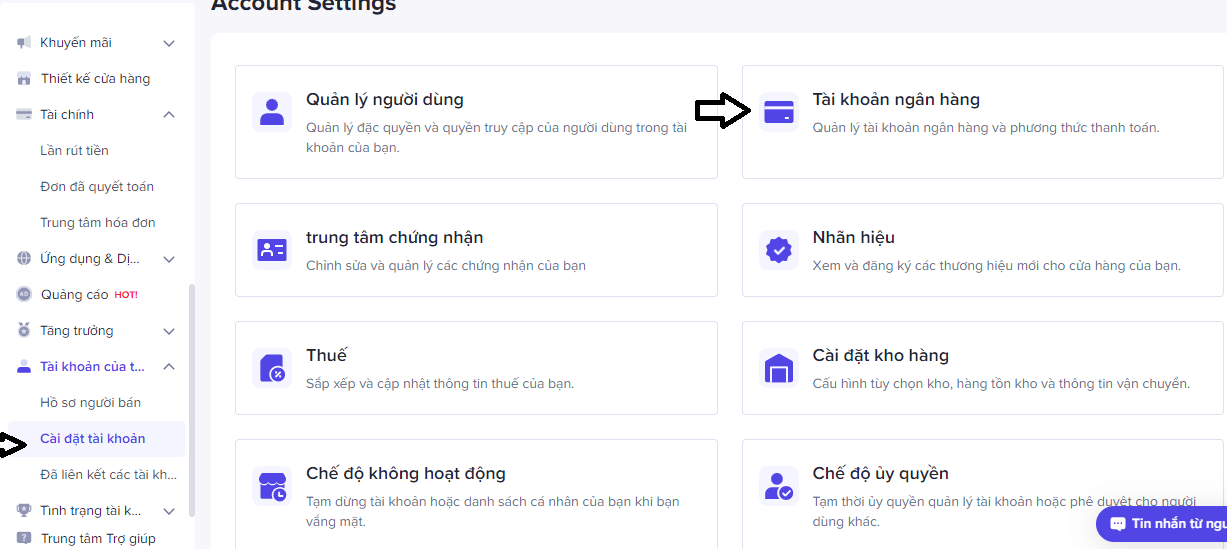1227x549 pixels.
Task: Open Đã liên kết các tài khoản item
Action: (108, 475)
